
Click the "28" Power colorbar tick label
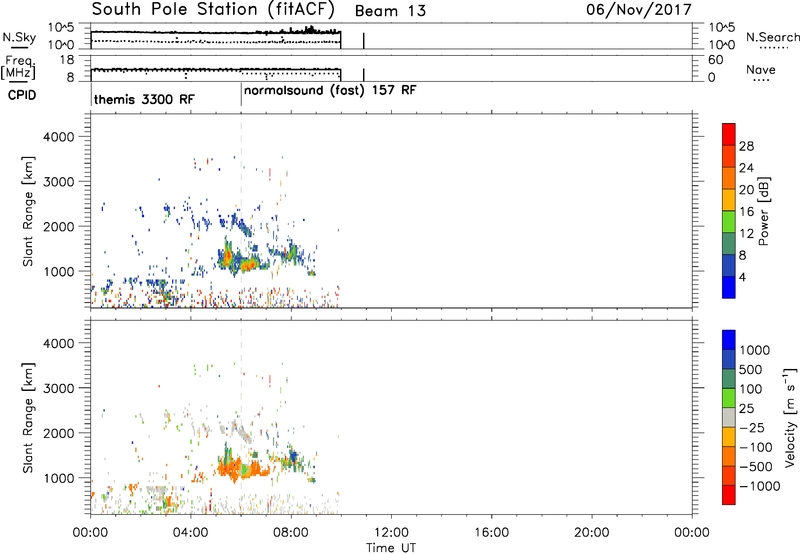click(746, 146)
